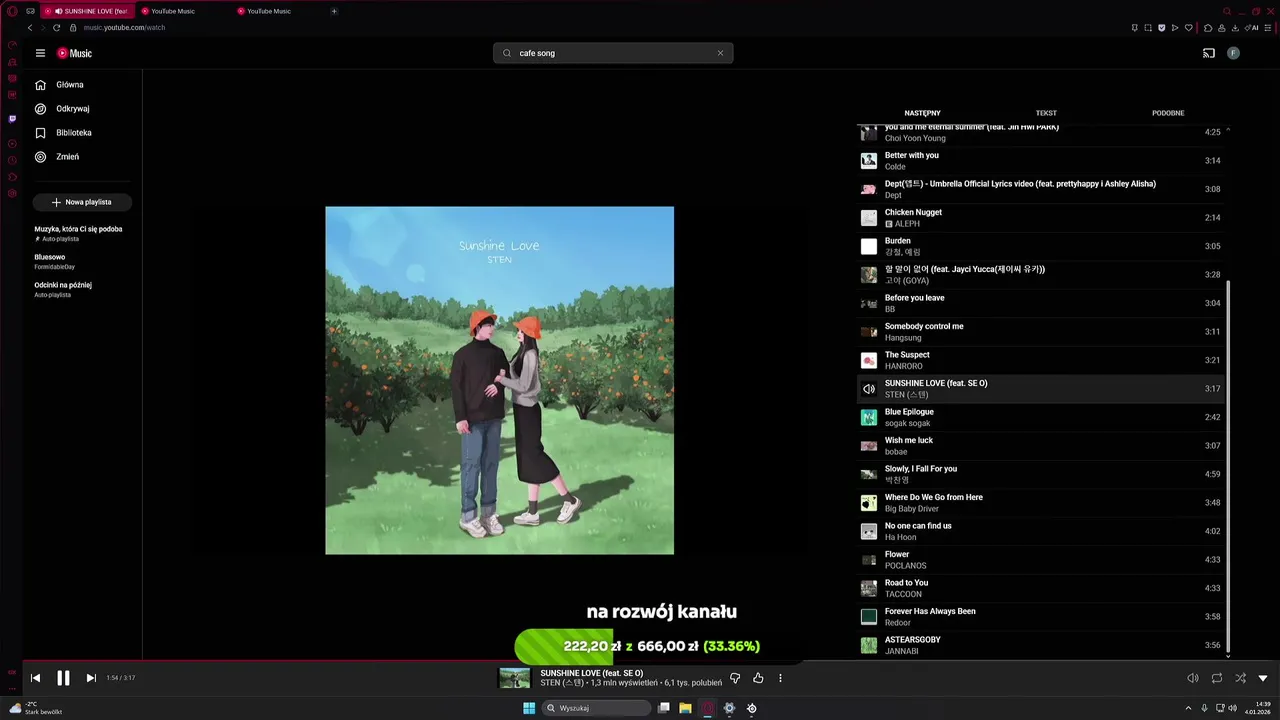Click the music.youtube.com address bar
Viewport: 1280px width, 720px height.
pos(124,28)
